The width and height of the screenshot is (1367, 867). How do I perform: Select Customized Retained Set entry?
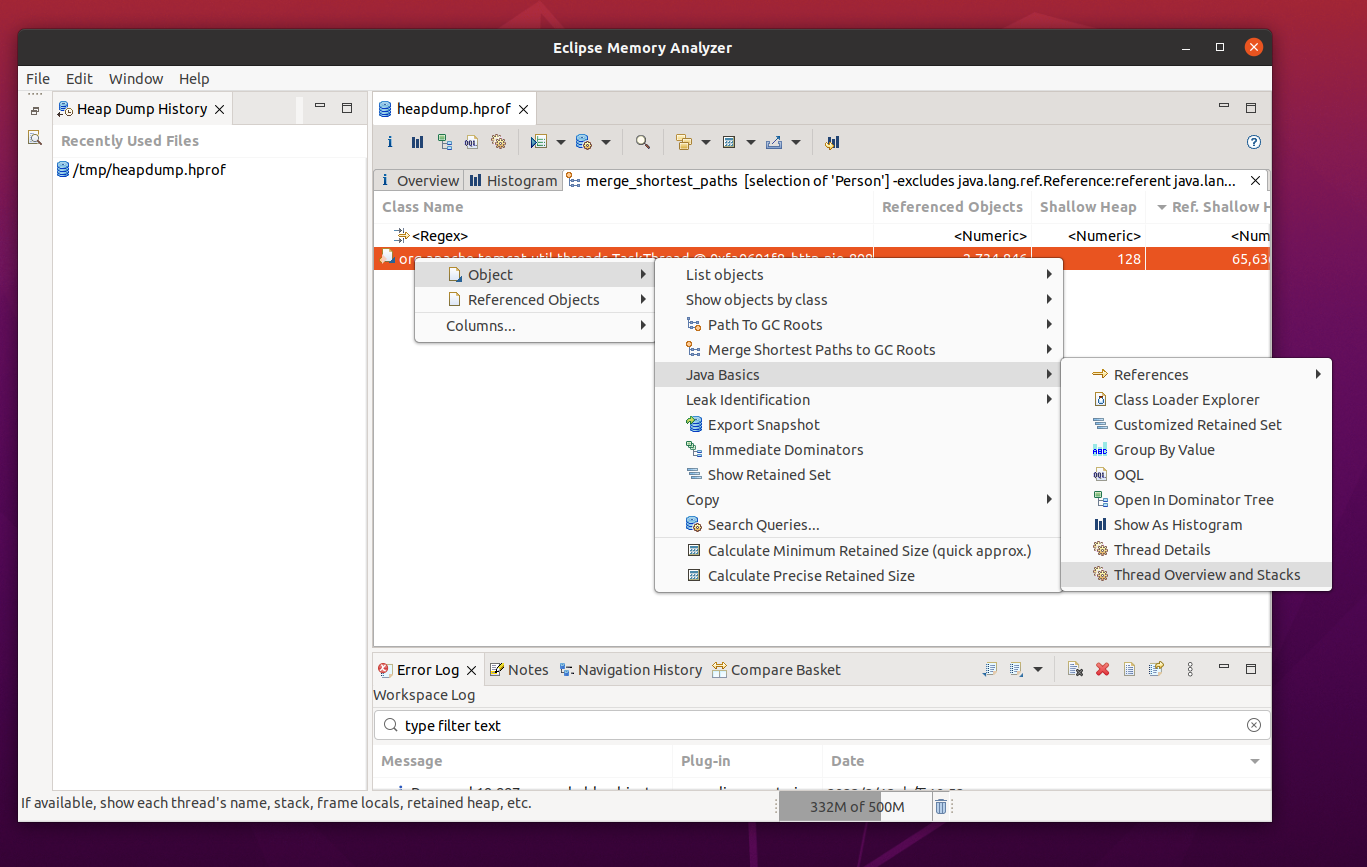pos(1196,424)
